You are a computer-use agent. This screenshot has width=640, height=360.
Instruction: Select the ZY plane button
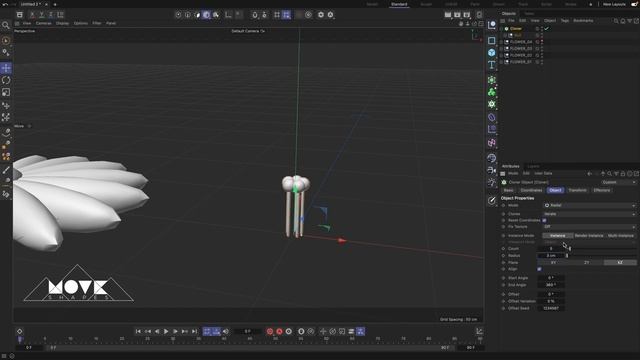pyautogui.click(x=587, y=262)
